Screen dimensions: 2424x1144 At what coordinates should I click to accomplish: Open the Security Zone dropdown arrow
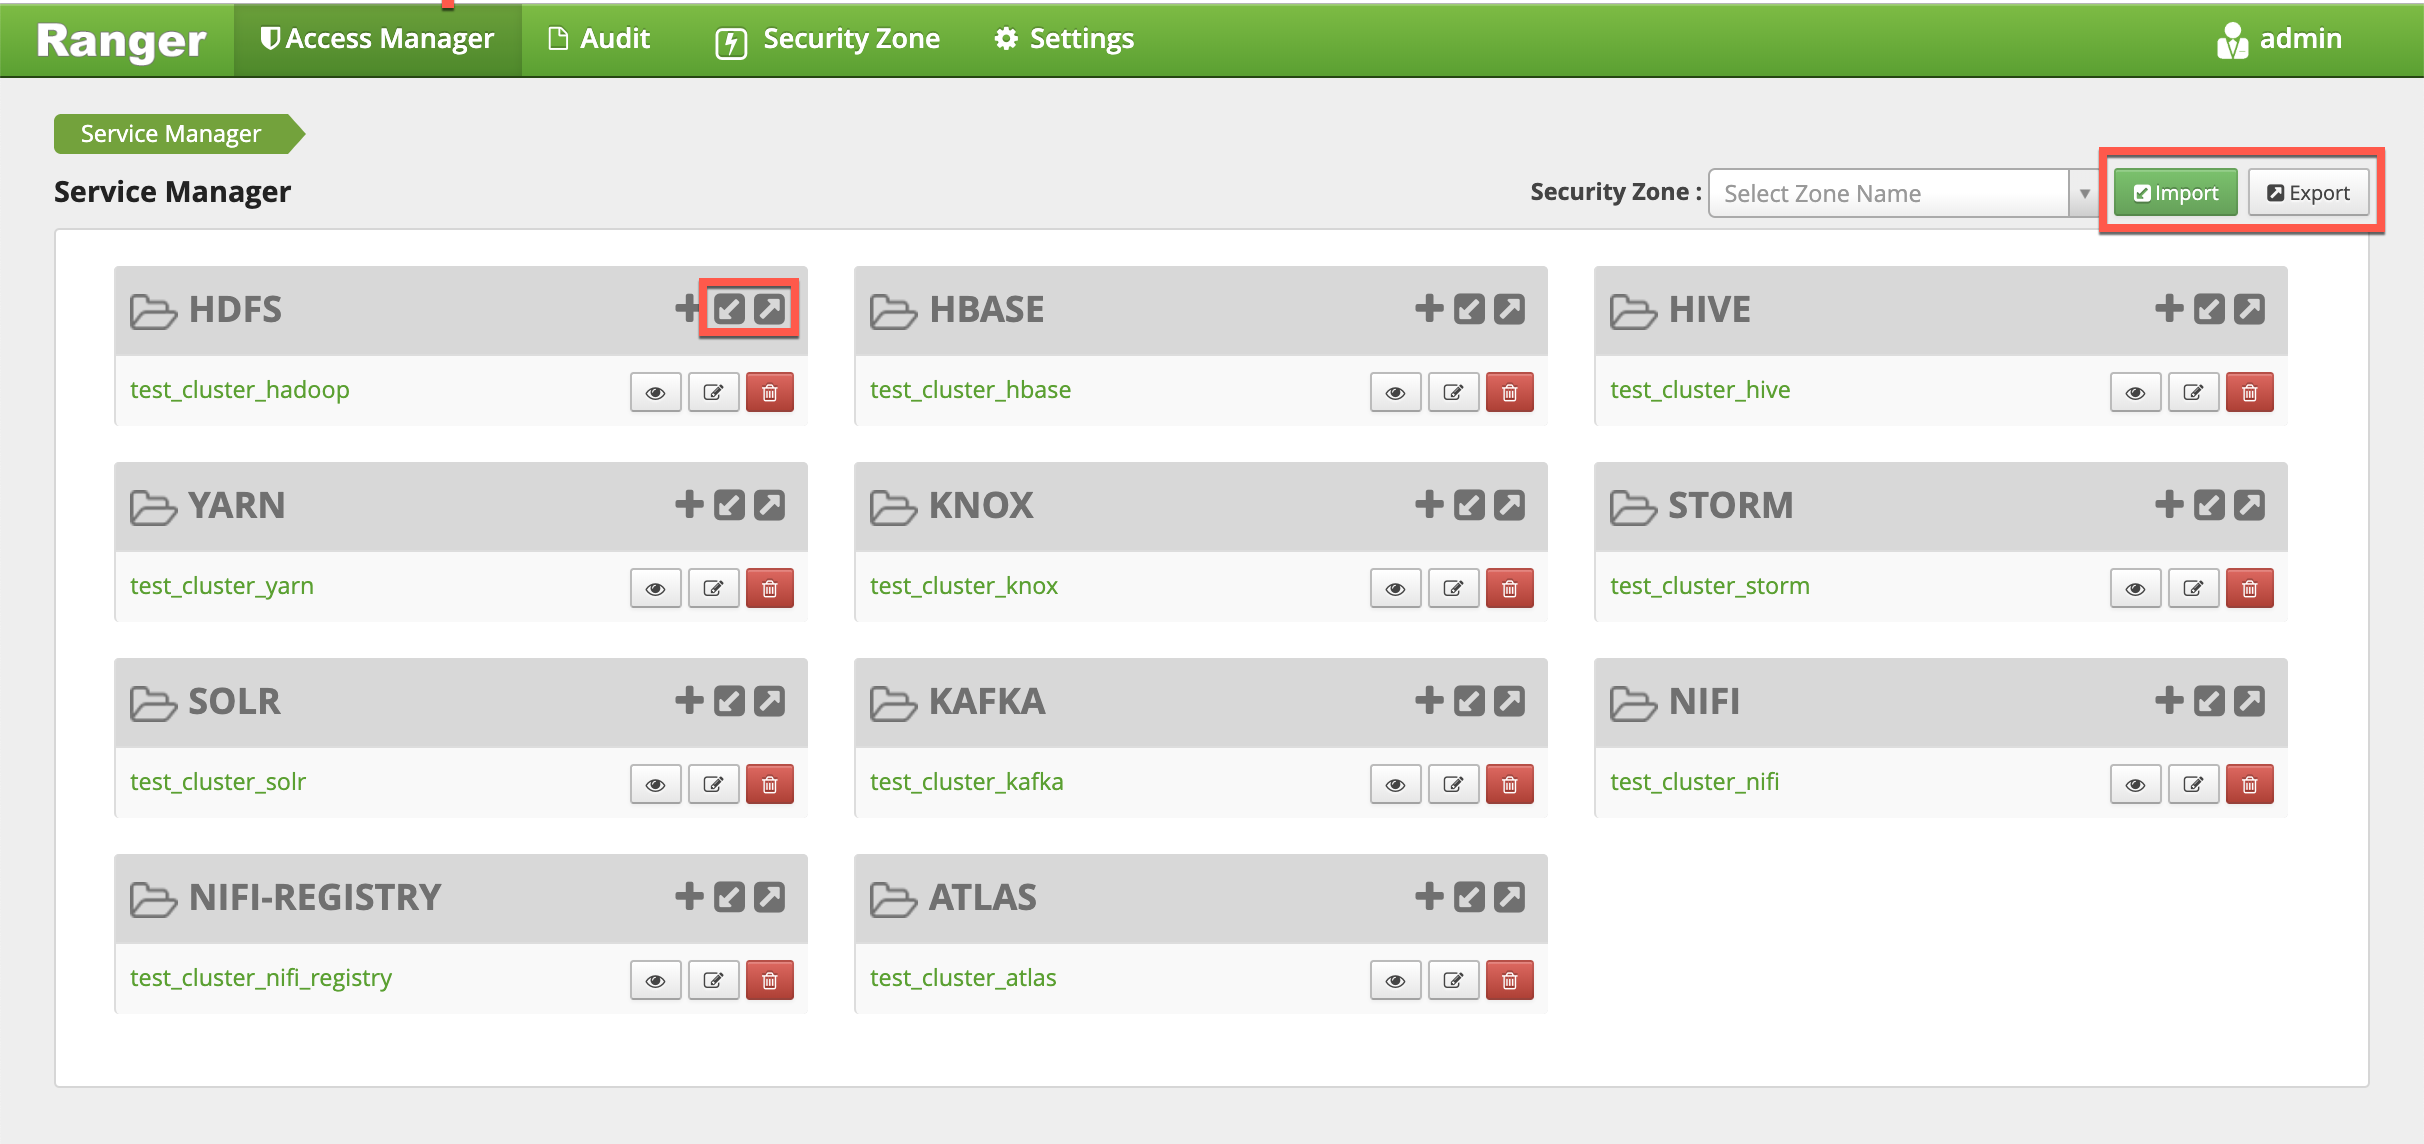click(2084, 193)
